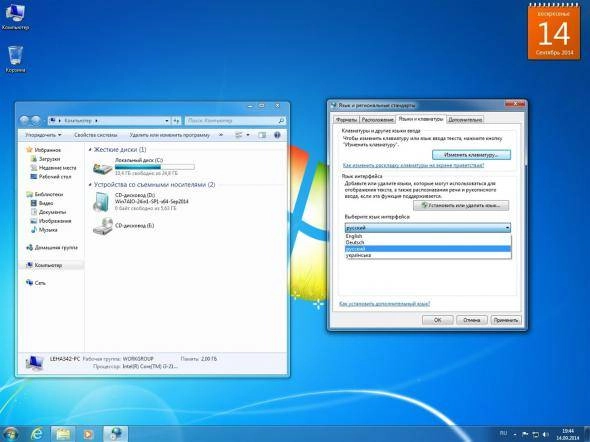Open Windows Explorer taskbar button

point(63,434)
